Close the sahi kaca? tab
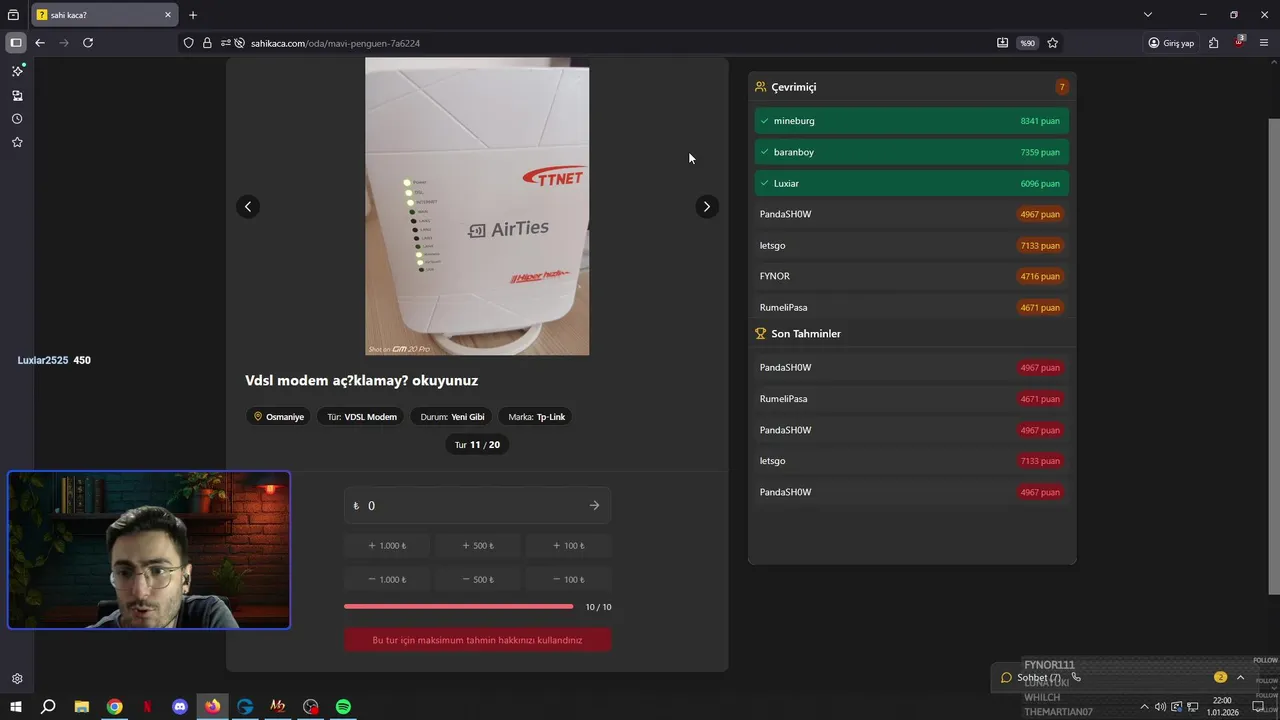The image size is (1280, 720). tap(168, 15)
